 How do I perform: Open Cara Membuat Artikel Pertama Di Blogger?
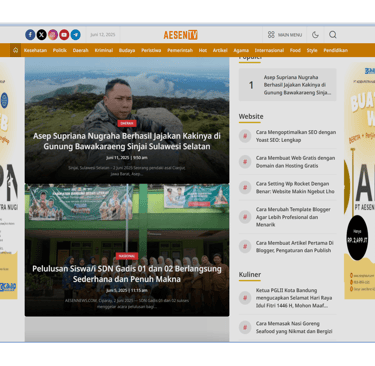(295, 246)
